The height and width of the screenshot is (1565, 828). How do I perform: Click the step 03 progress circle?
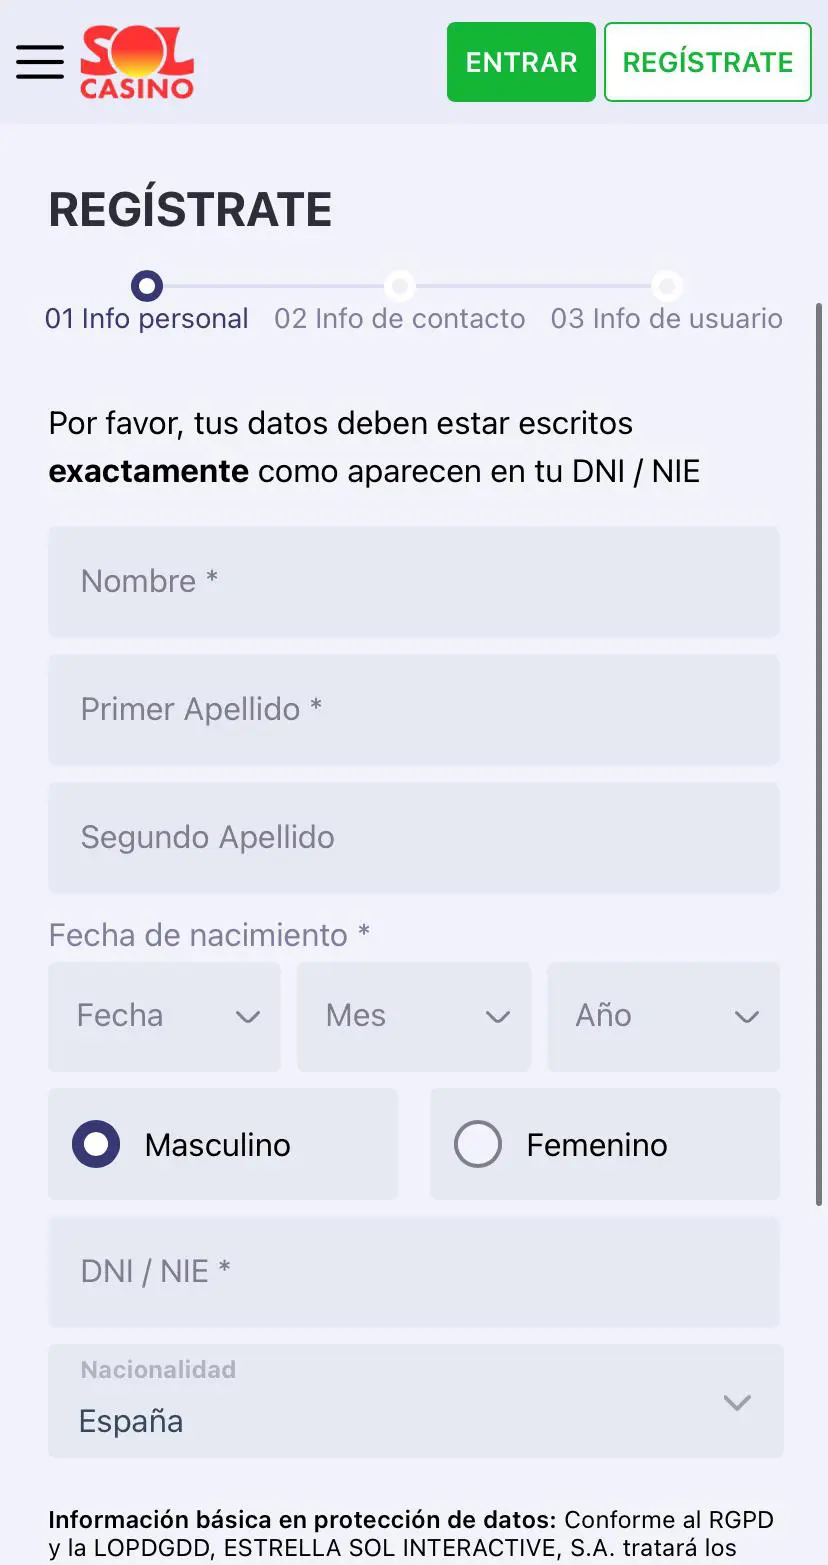click(667, 287)
